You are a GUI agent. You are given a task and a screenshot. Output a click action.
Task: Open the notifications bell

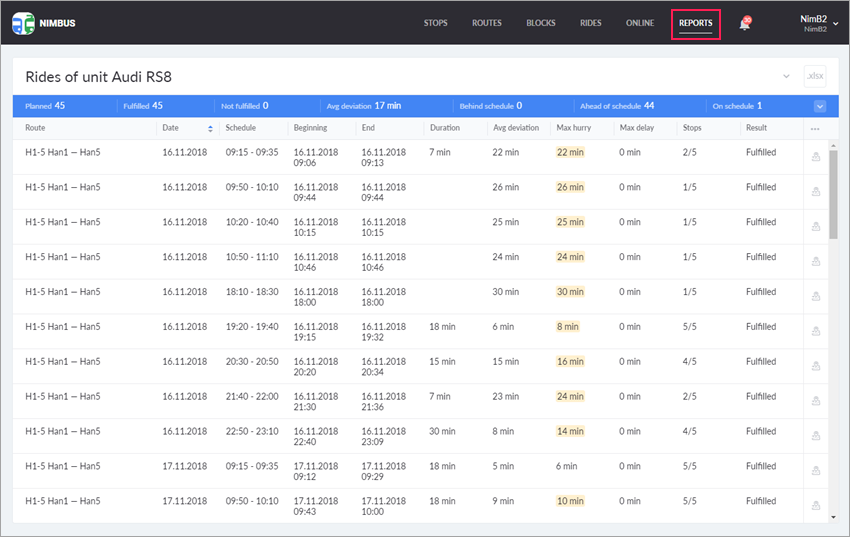tap(744, 24)
